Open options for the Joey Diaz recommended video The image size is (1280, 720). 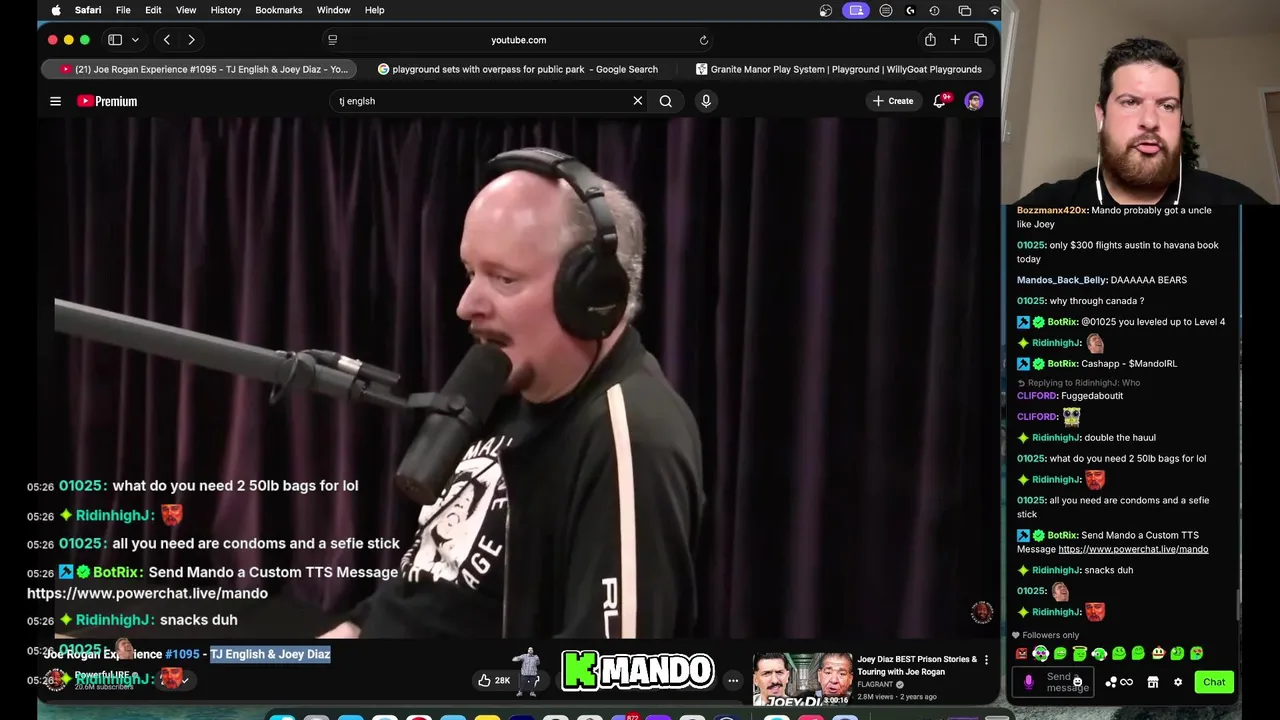pyautogui.click(x=986, y=660)
